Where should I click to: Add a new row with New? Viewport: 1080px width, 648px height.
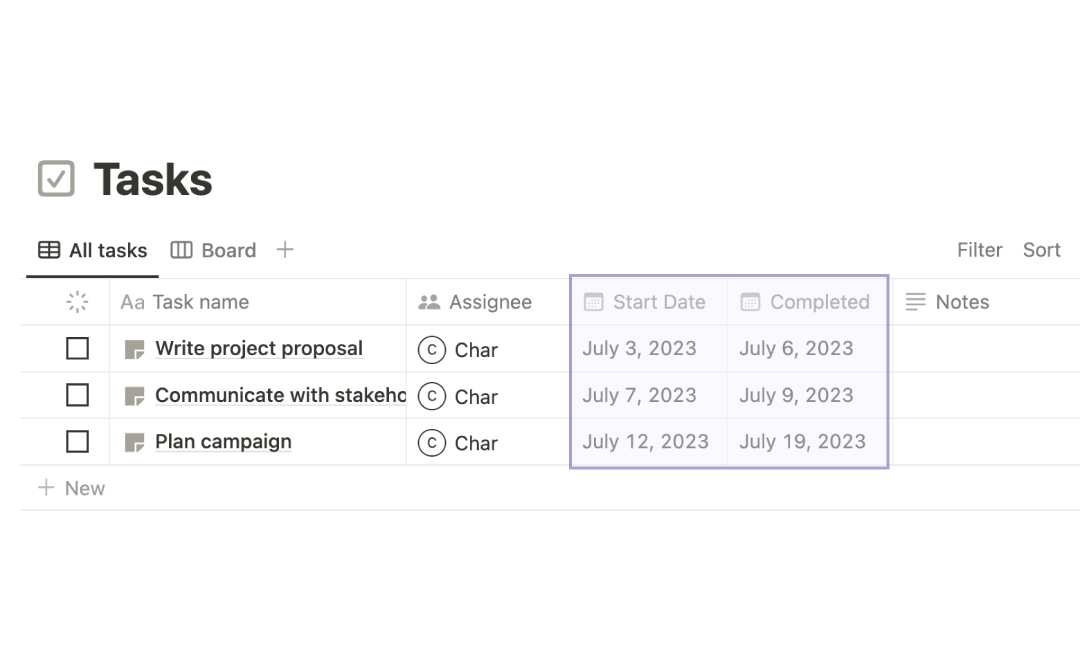(x=71, y=488)
